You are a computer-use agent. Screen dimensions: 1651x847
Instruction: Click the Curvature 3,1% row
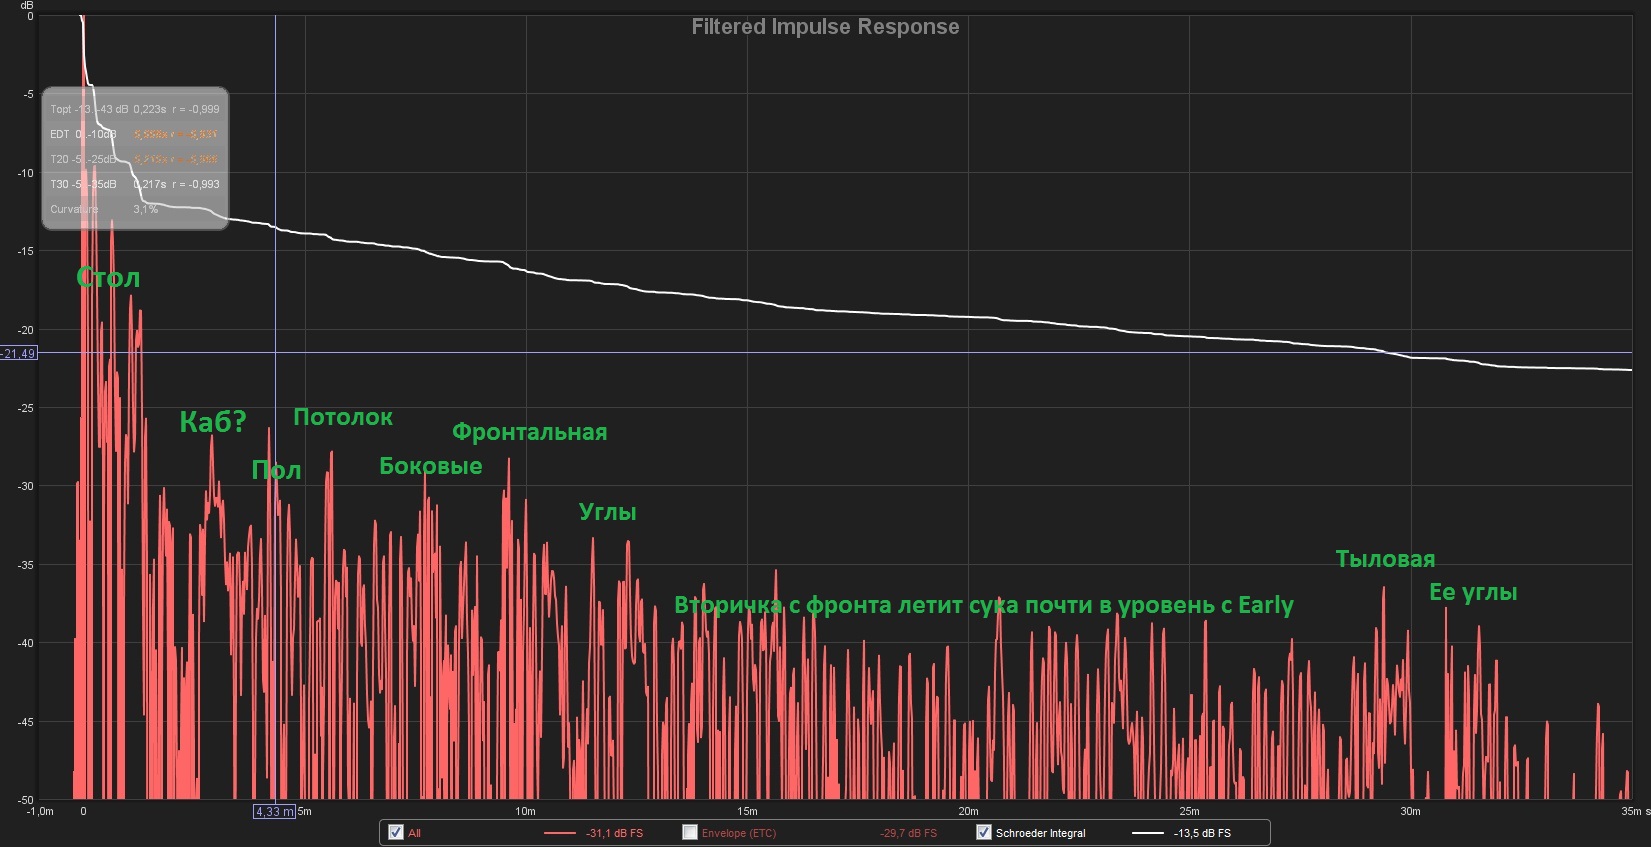coord(104,209)
